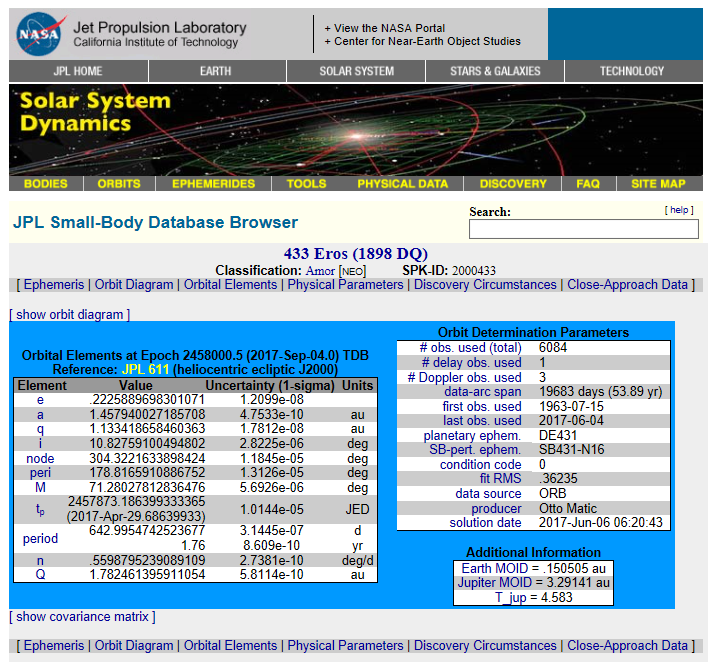Go to SOLAR SYSTEM section
Screen dimensions: 708x662
[356, 71]
